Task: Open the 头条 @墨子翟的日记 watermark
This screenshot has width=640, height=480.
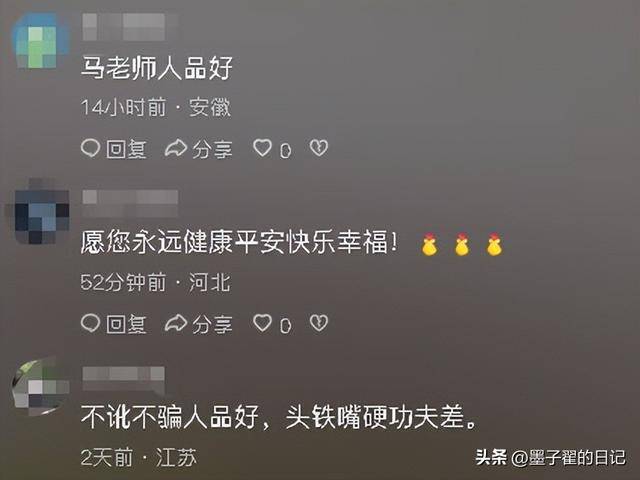Action: pos(550,458)
